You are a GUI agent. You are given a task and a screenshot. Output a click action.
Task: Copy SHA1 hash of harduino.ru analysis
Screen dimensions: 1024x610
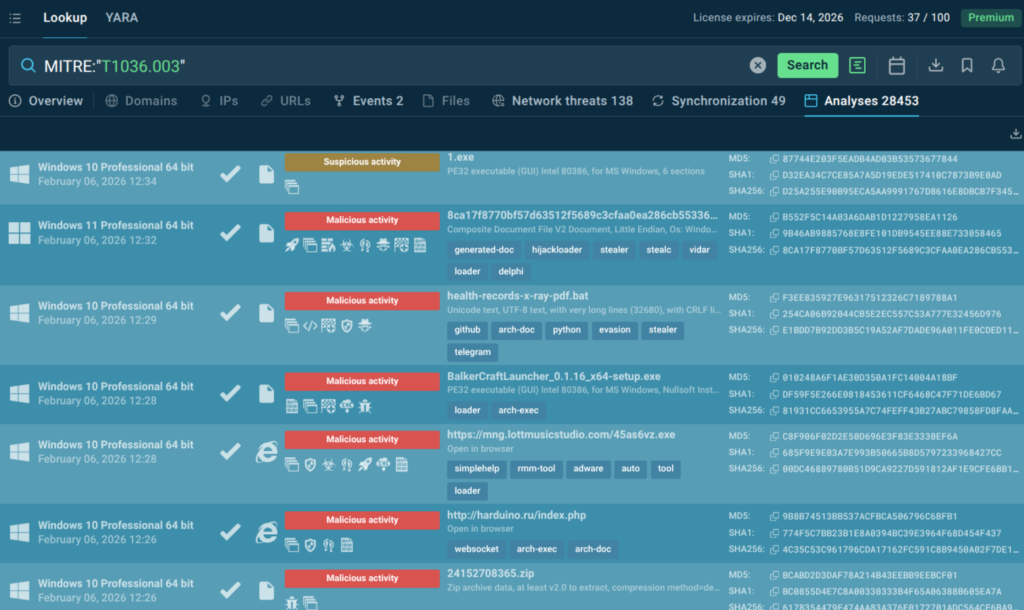(x=774, y=533)
